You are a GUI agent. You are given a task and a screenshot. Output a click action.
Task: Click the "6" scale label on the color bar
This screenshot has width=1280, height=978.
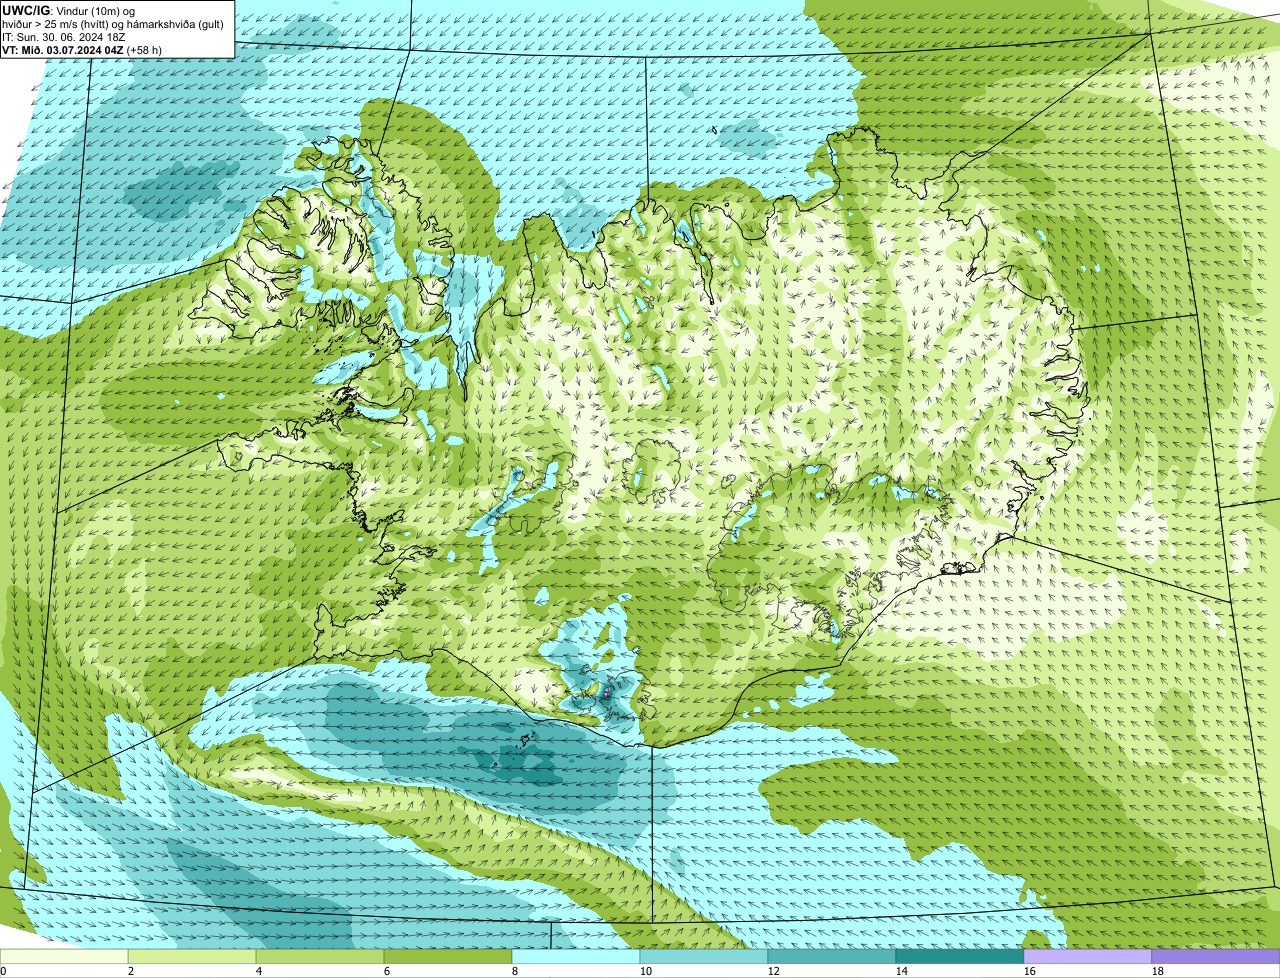pos(387,971)
